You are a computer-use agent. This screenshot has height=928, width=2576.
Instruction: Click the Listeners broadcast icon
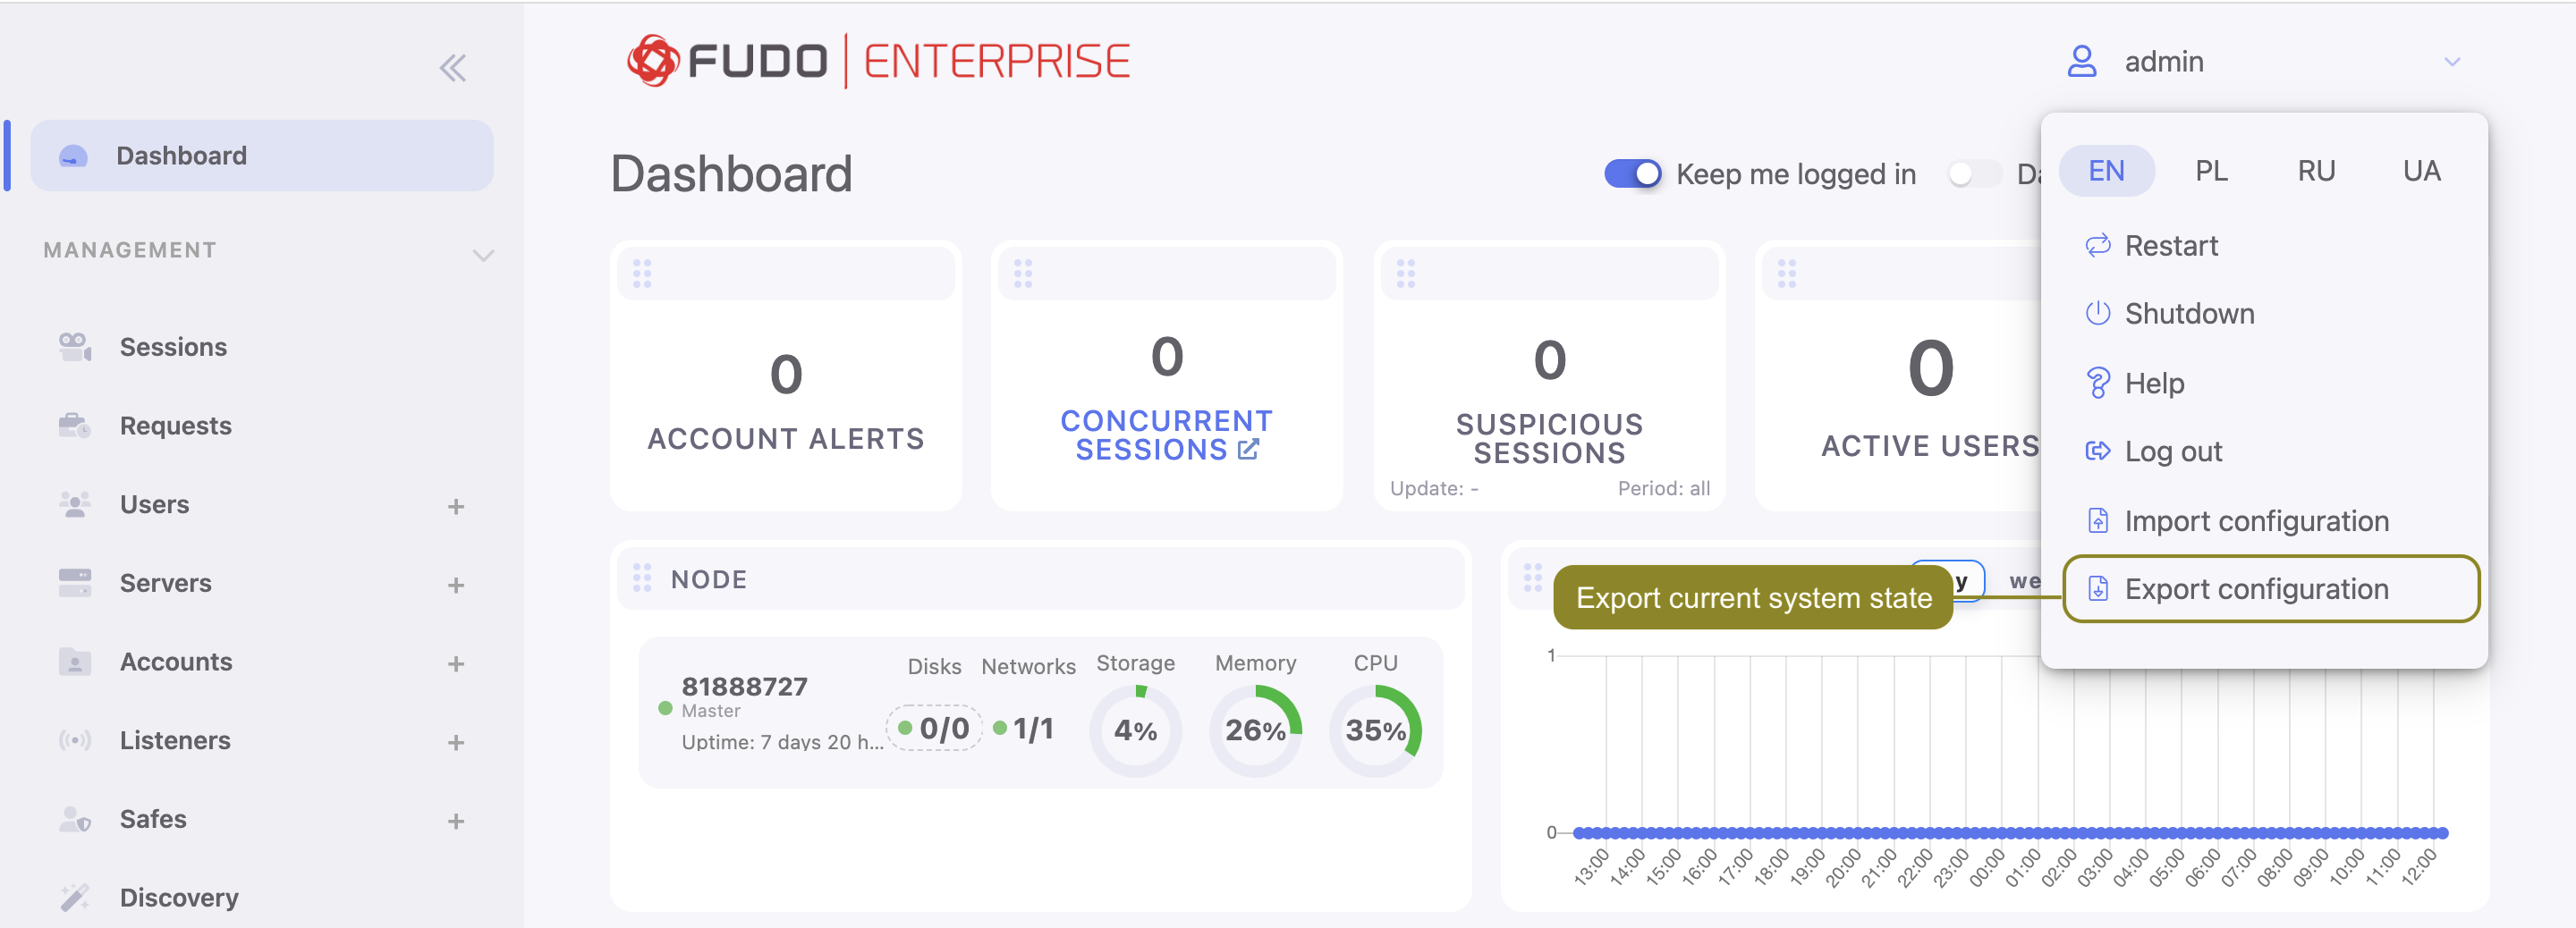point(75,740)
